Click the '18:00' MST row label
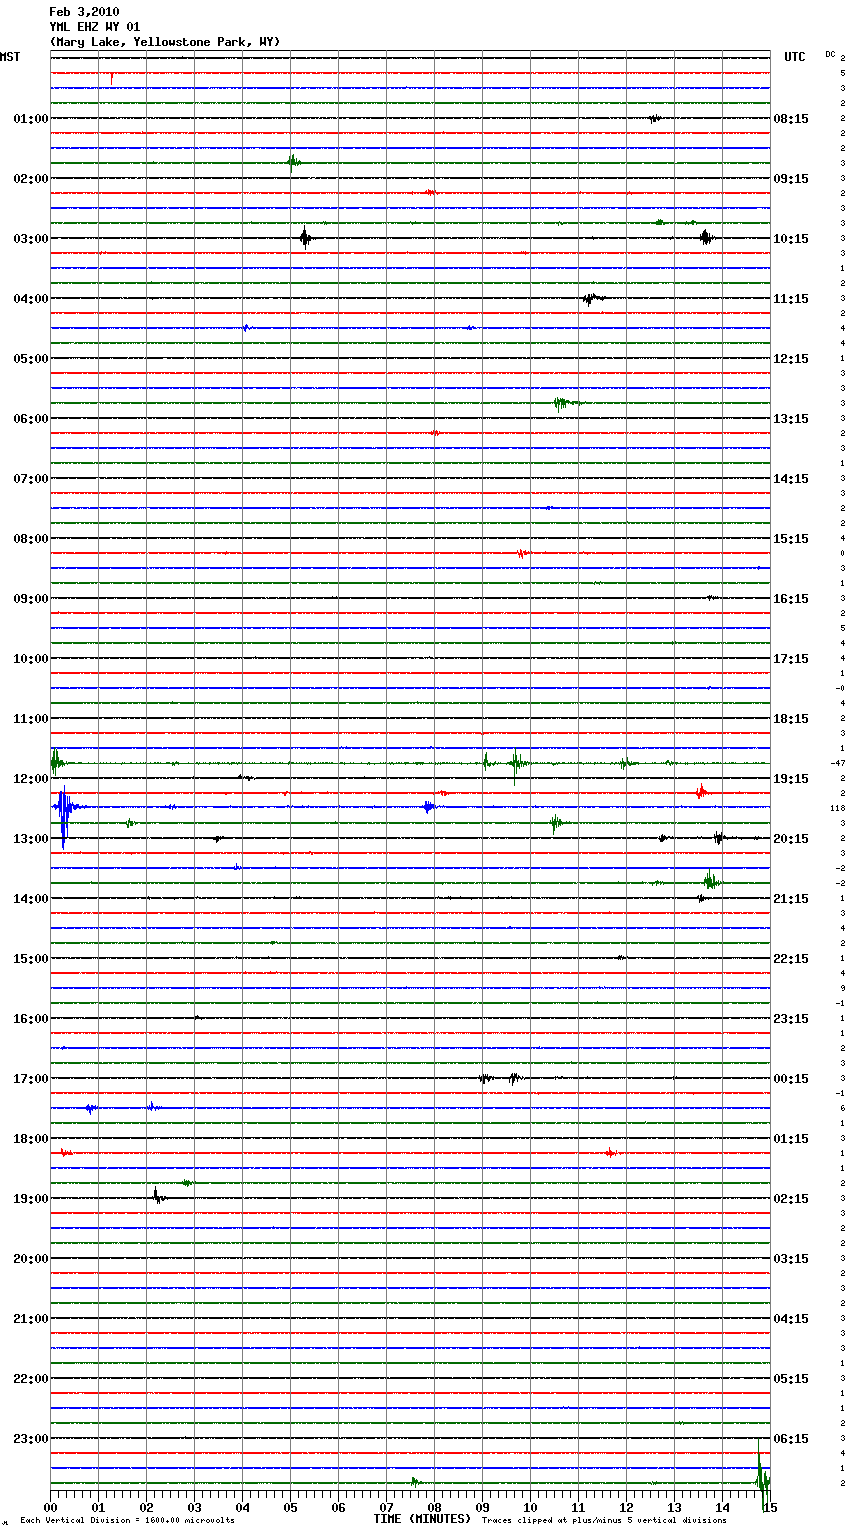 coord(31,1139)
